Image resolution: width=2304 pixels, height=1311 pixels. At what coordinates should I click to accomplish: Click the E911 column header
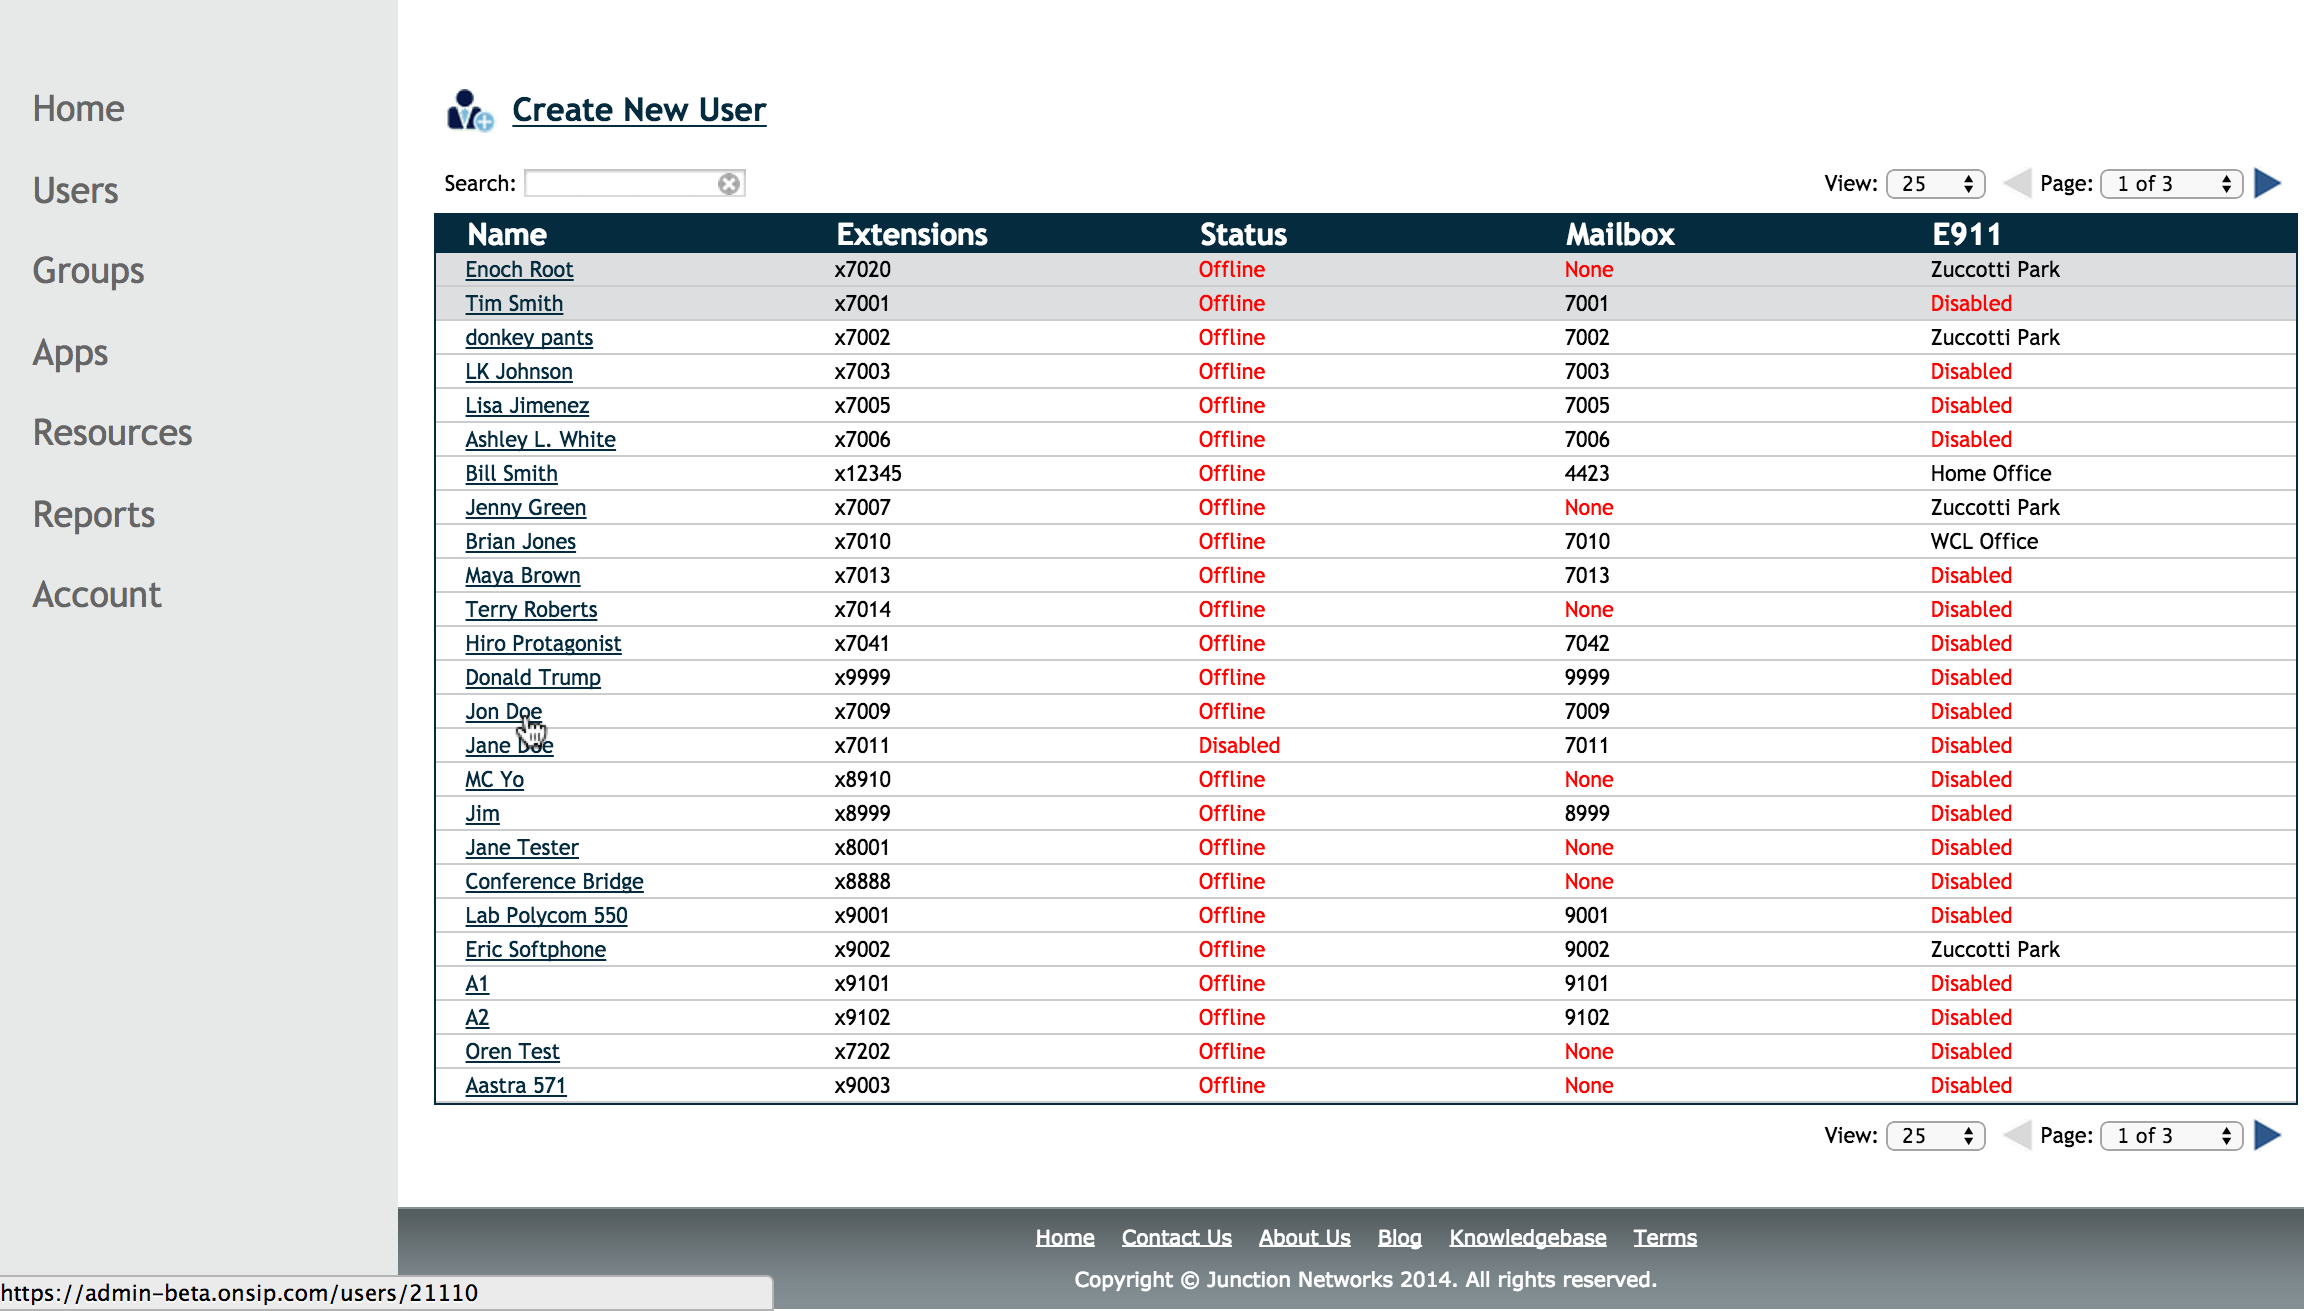click(1966, 234)
